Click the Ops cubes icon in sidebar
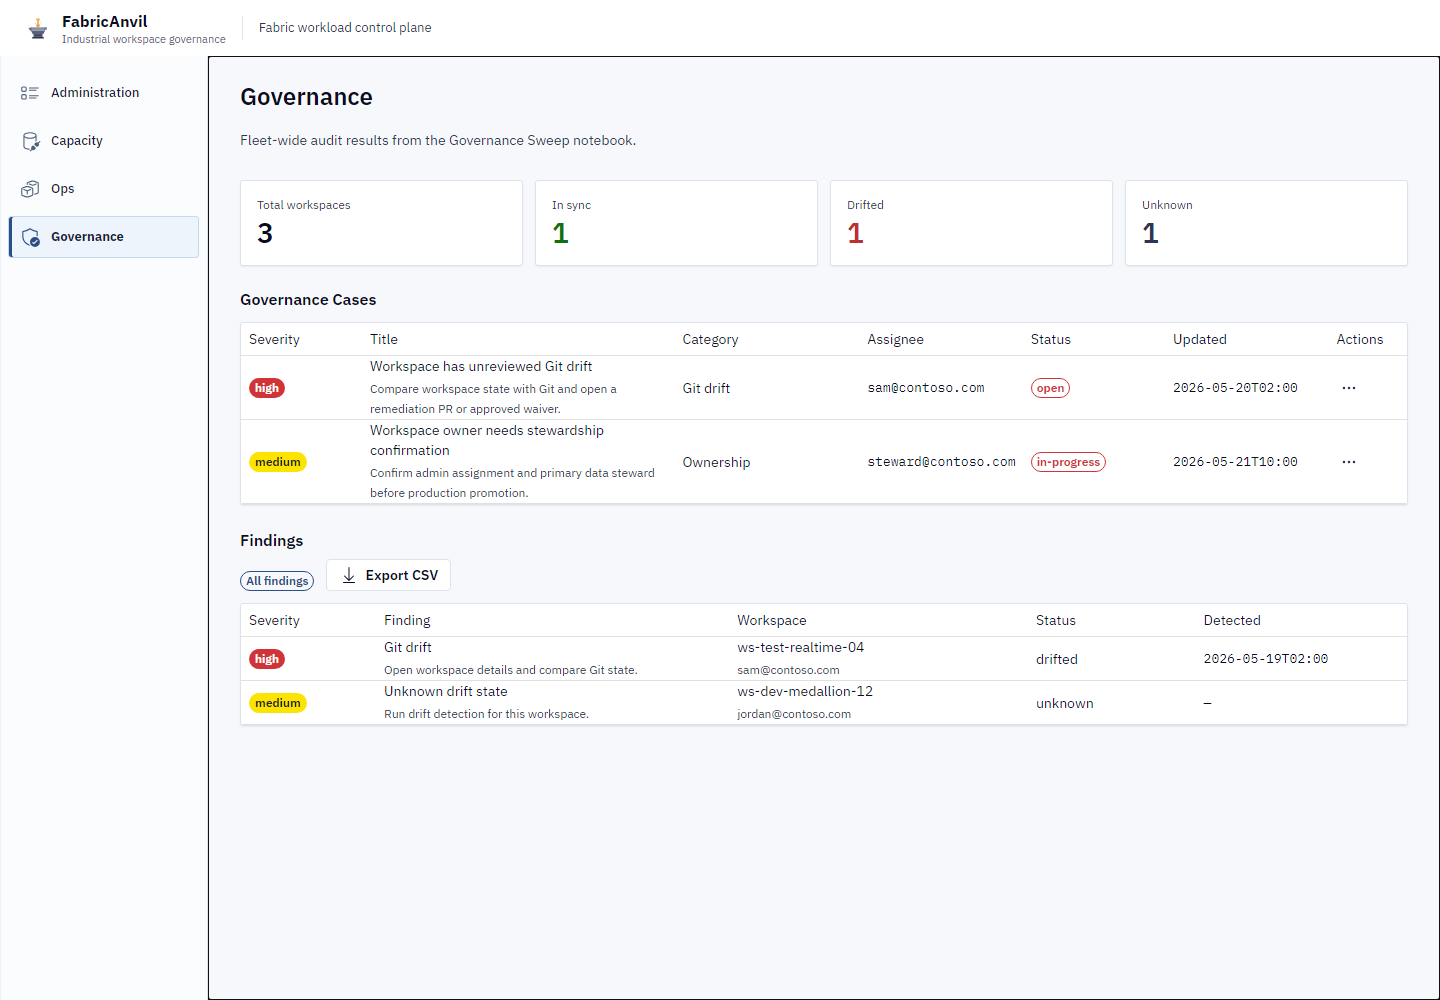Screen dimensions: 1440x1000 pyautogui.click(x=30, y=189)
